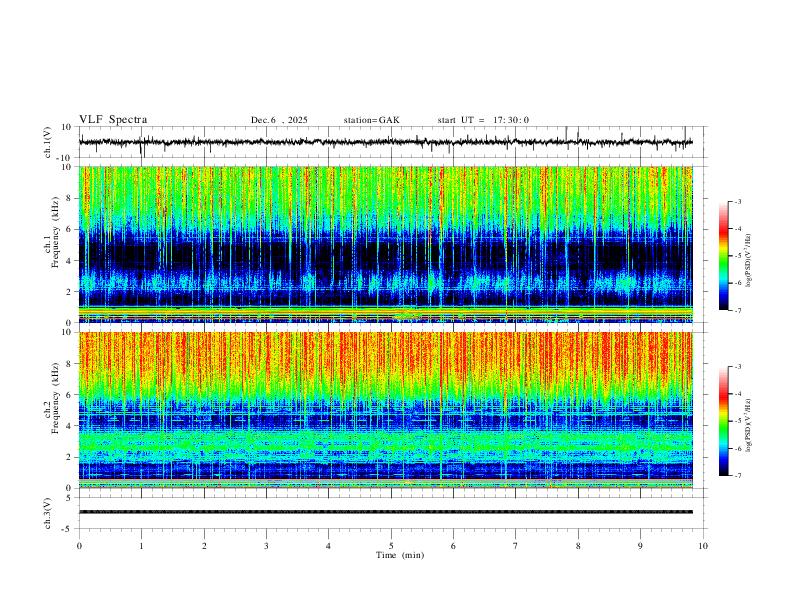Click the ch.2 spectrogram color scale bar

pos(723,421)
